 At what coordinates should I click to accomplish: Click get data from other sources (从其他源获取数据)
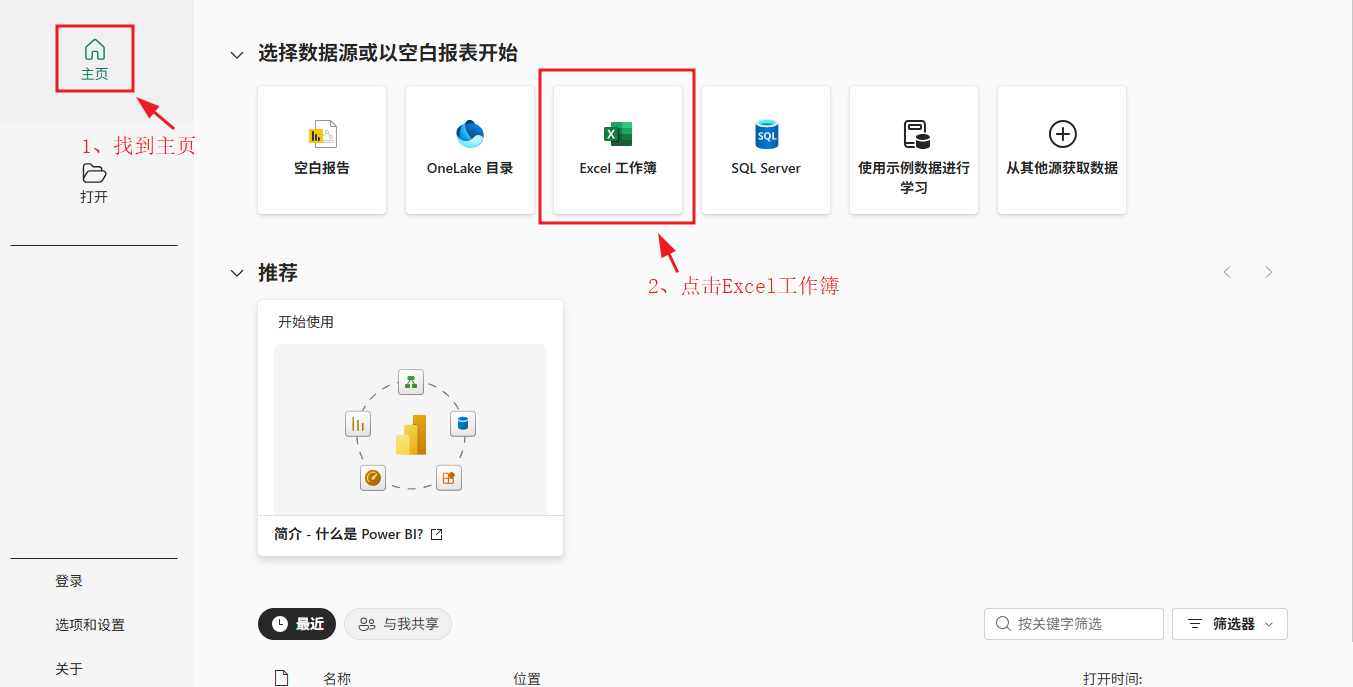[1062, 150]
